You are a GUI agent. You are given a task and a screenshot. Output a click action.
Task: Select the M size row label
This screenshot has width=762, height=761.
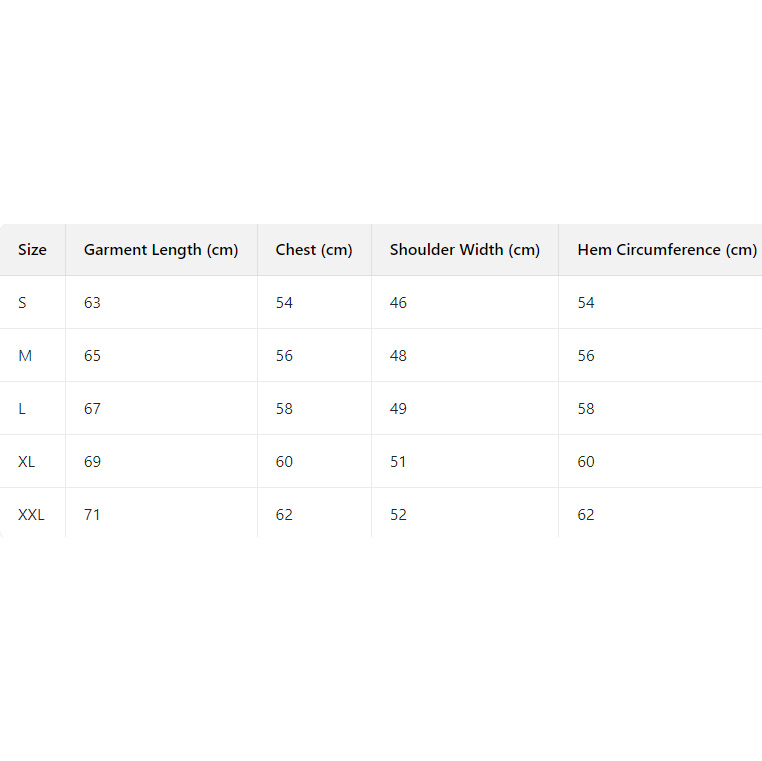pyautogui.click(x=25, y=356)
